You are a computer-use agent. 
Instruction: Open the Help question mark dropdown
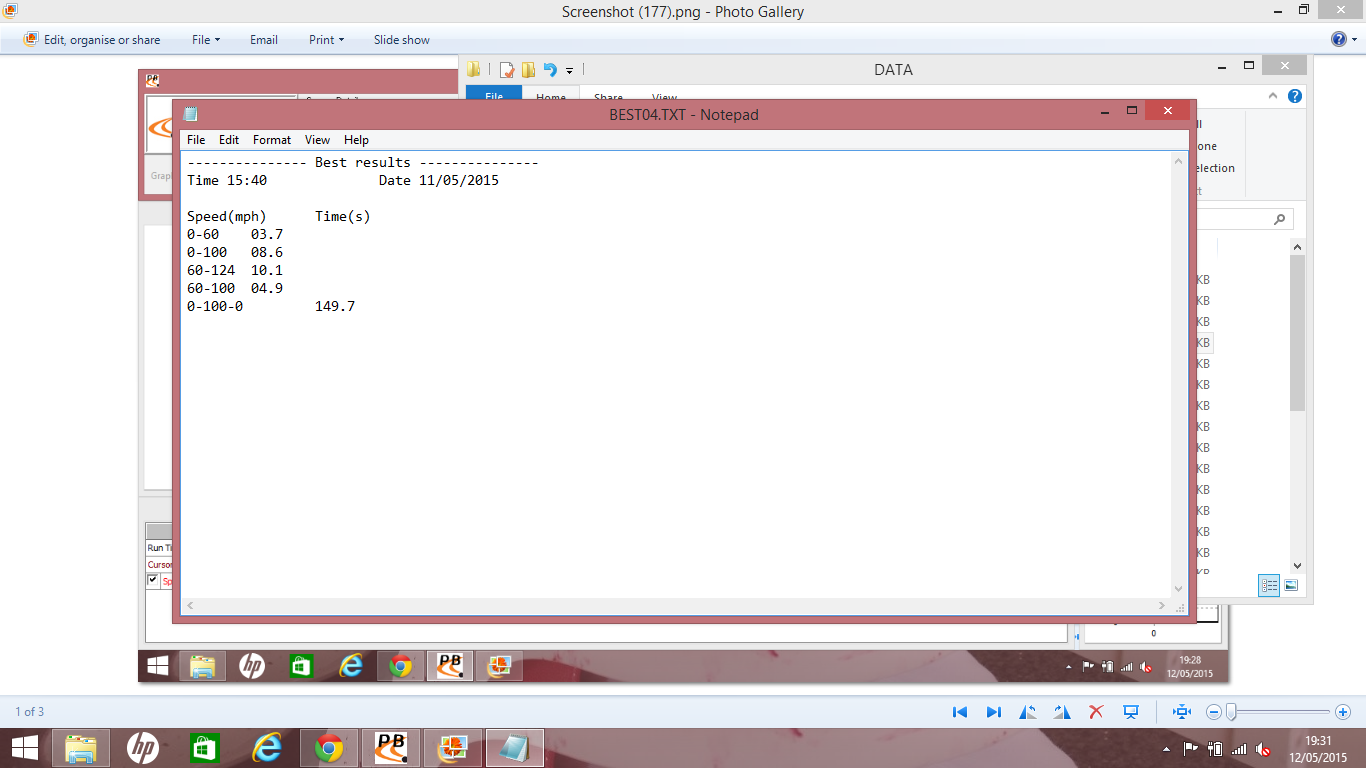coord(1343,40)
